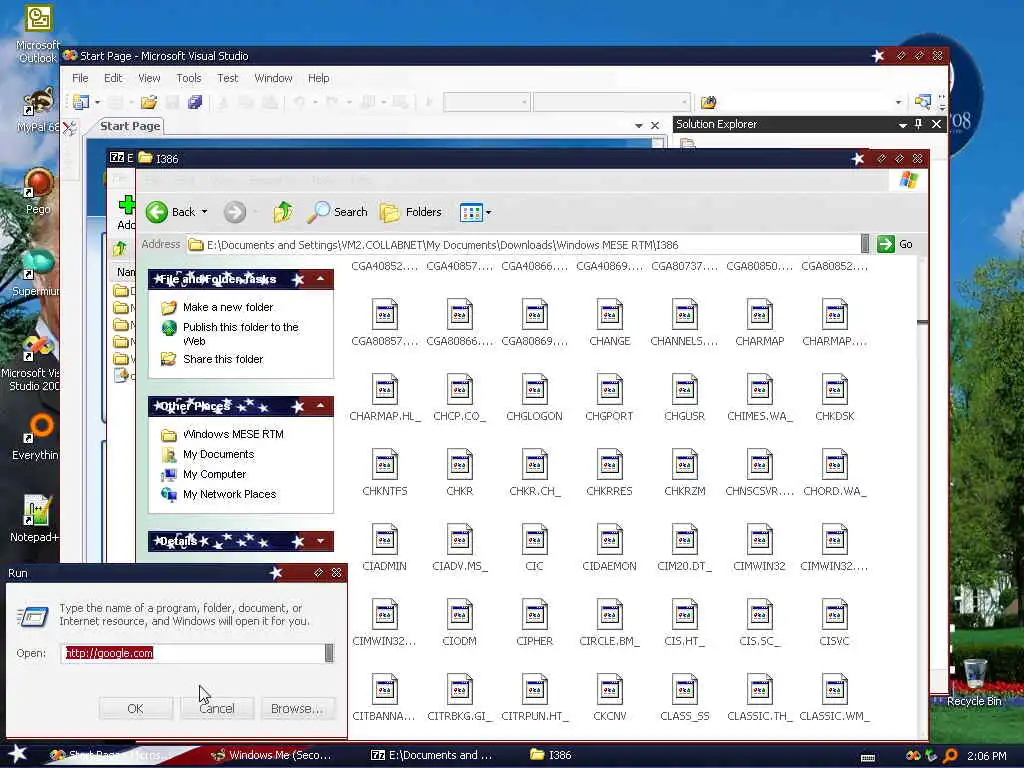Screen dimensions: 1024x768
Task: Collapse the File and Folder Tasks panel
Action: 321,279
